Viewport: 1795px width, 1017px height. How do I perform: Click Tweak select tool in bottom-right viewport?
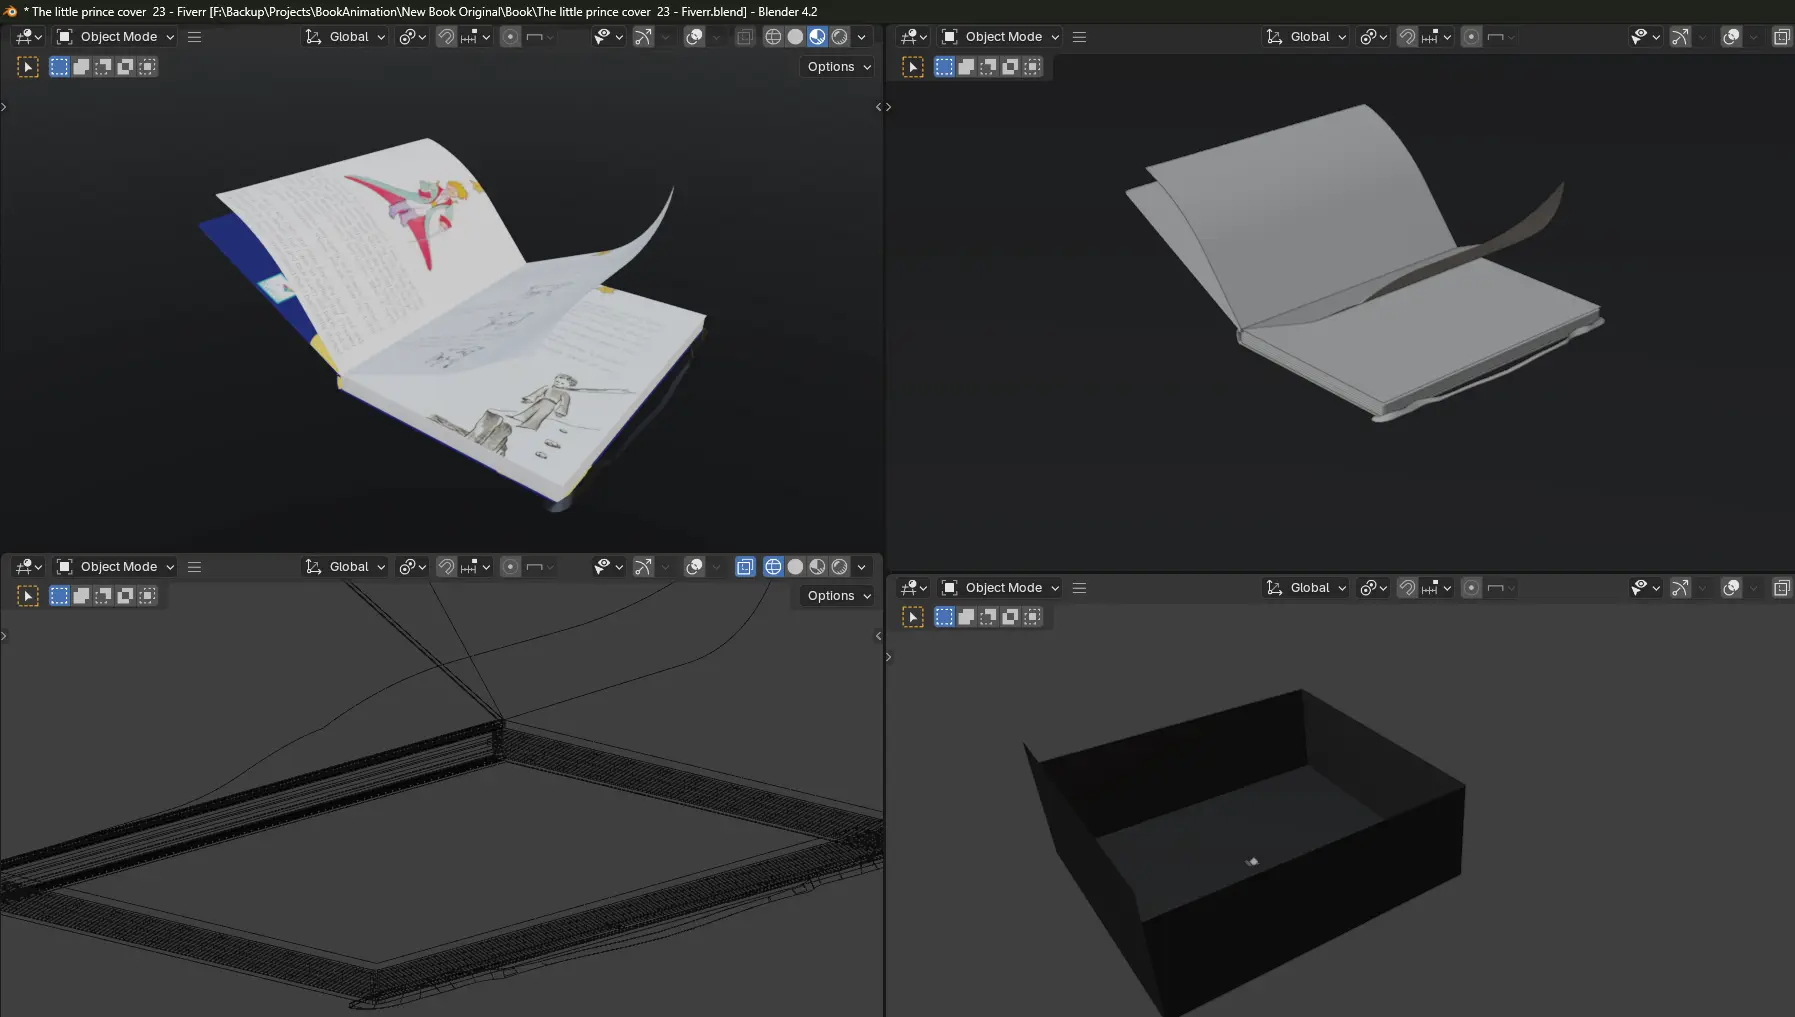click(913, 618)
